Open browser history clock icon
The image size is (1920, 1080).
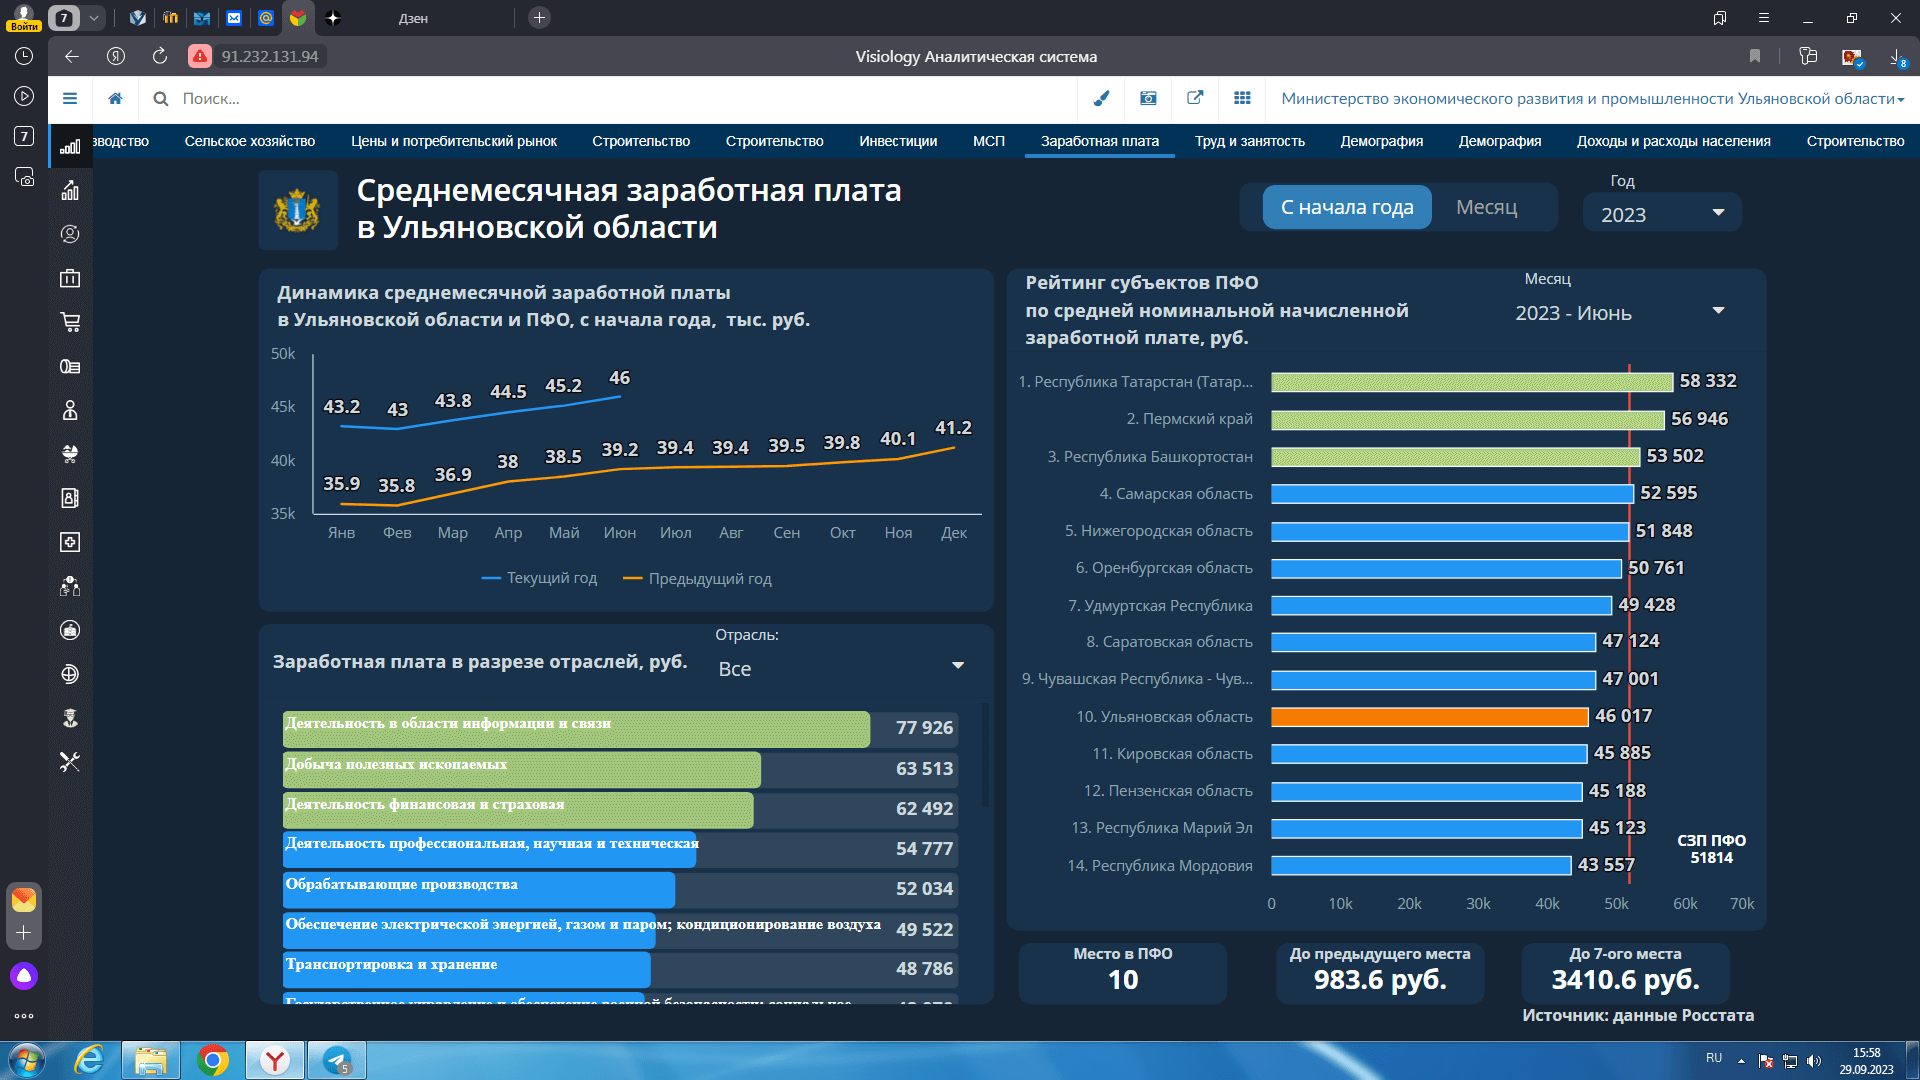(24, 56)
